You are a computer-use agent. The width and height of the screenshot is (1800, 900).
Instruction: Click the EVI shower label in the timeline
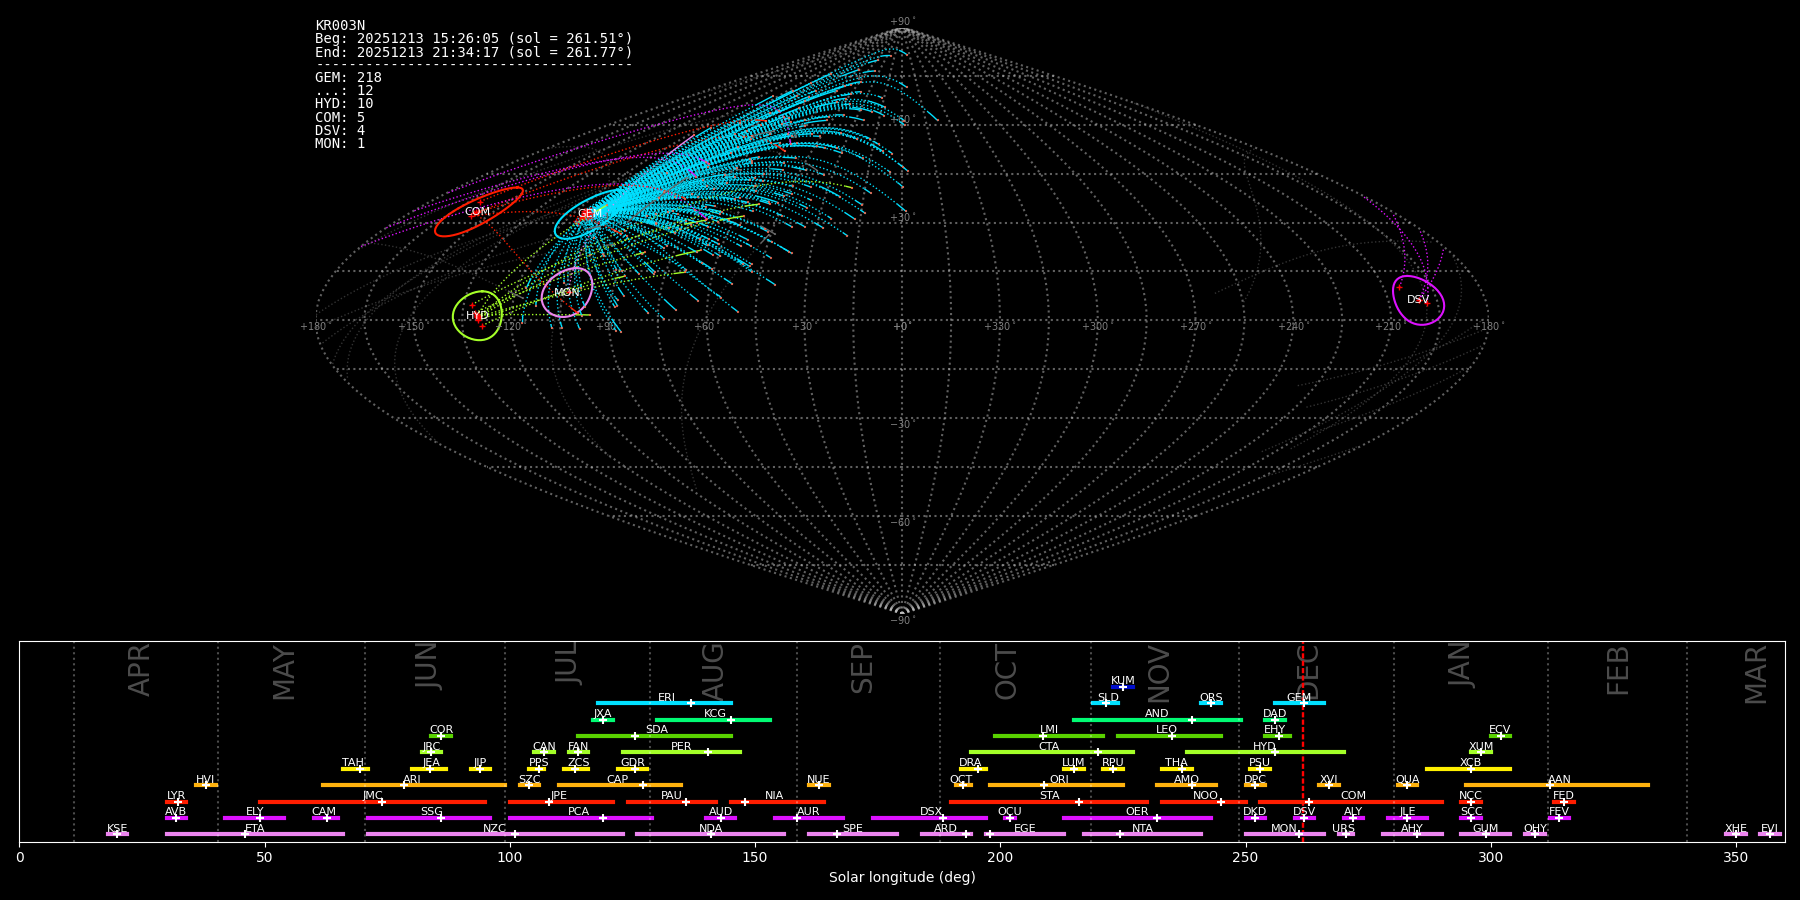[x=1769, y=828]
